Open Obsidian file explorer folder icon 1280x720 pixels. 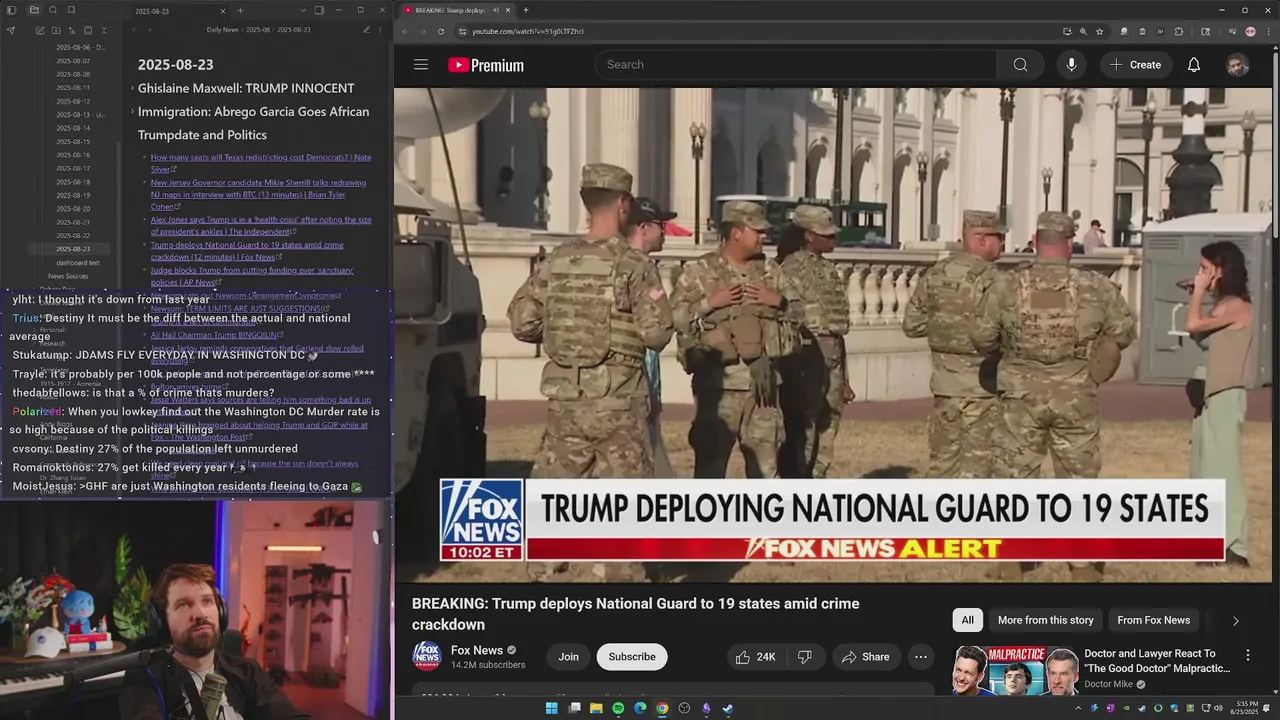(34, 10)
